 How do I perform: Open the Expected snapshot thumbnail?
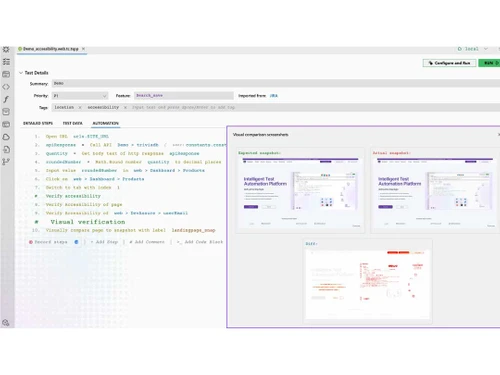coord(300,193)
